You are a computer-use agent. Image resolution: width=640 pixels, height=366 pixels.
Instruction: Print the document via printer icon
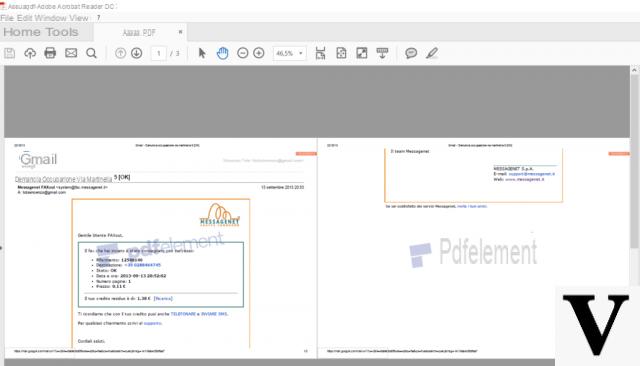coord(50,53)
